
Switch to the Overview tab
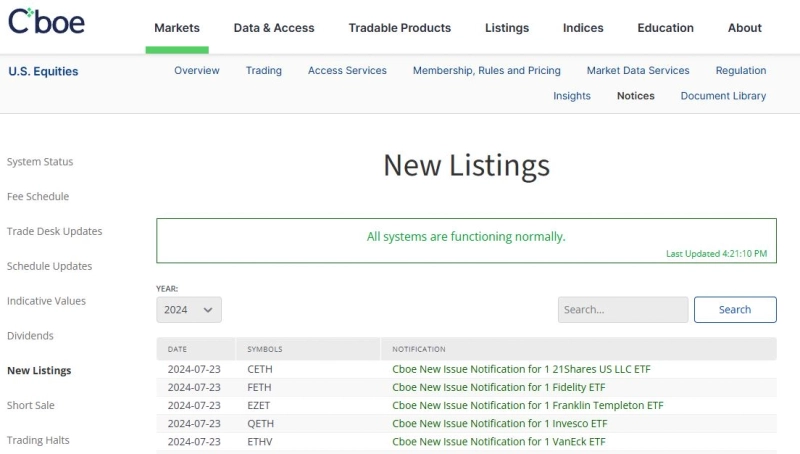[197, 71]
